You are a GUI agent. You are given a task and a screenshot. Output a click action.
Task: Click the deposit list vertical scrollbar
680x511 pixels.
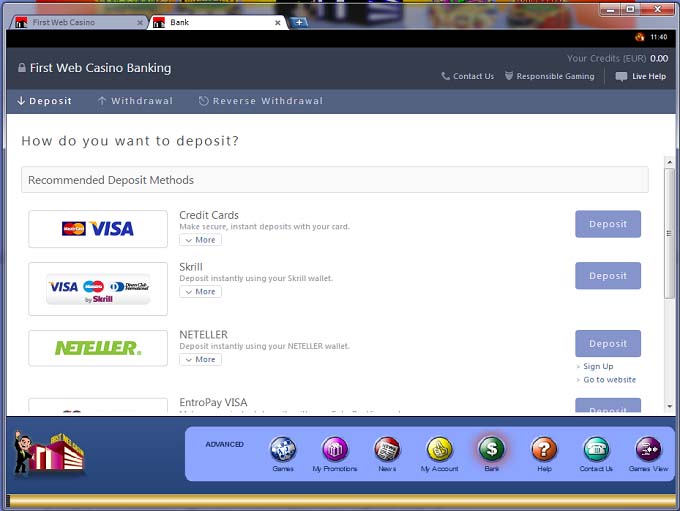point(669,230)
